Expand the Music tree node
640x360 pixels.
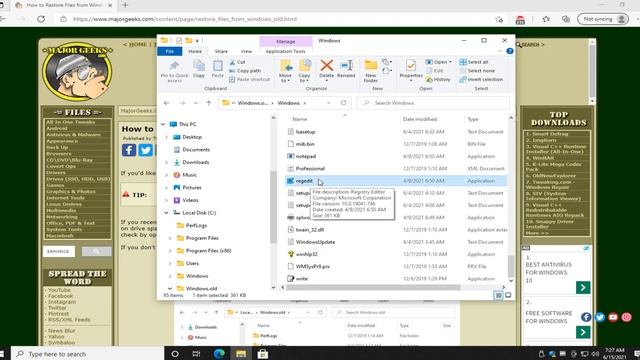pos(167,175)
